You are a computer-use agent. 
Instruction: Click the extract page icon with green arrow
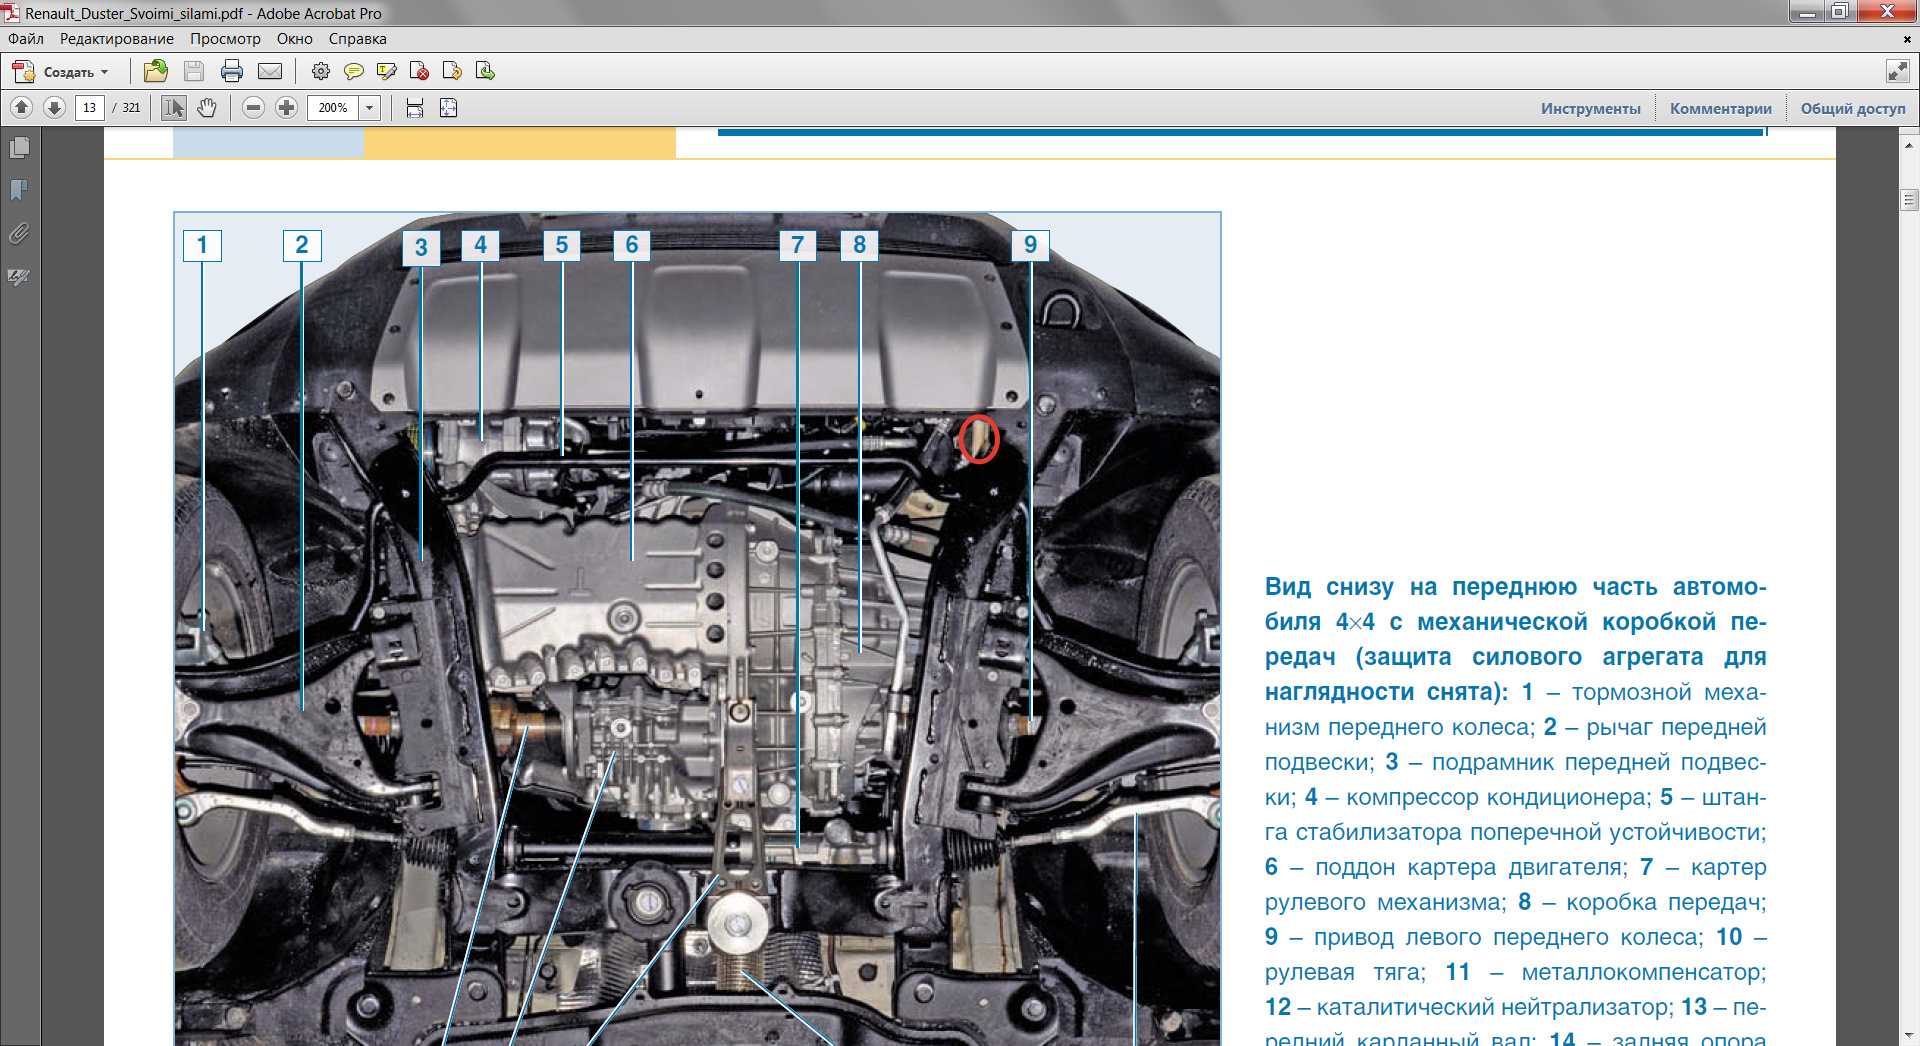(485, 71)
